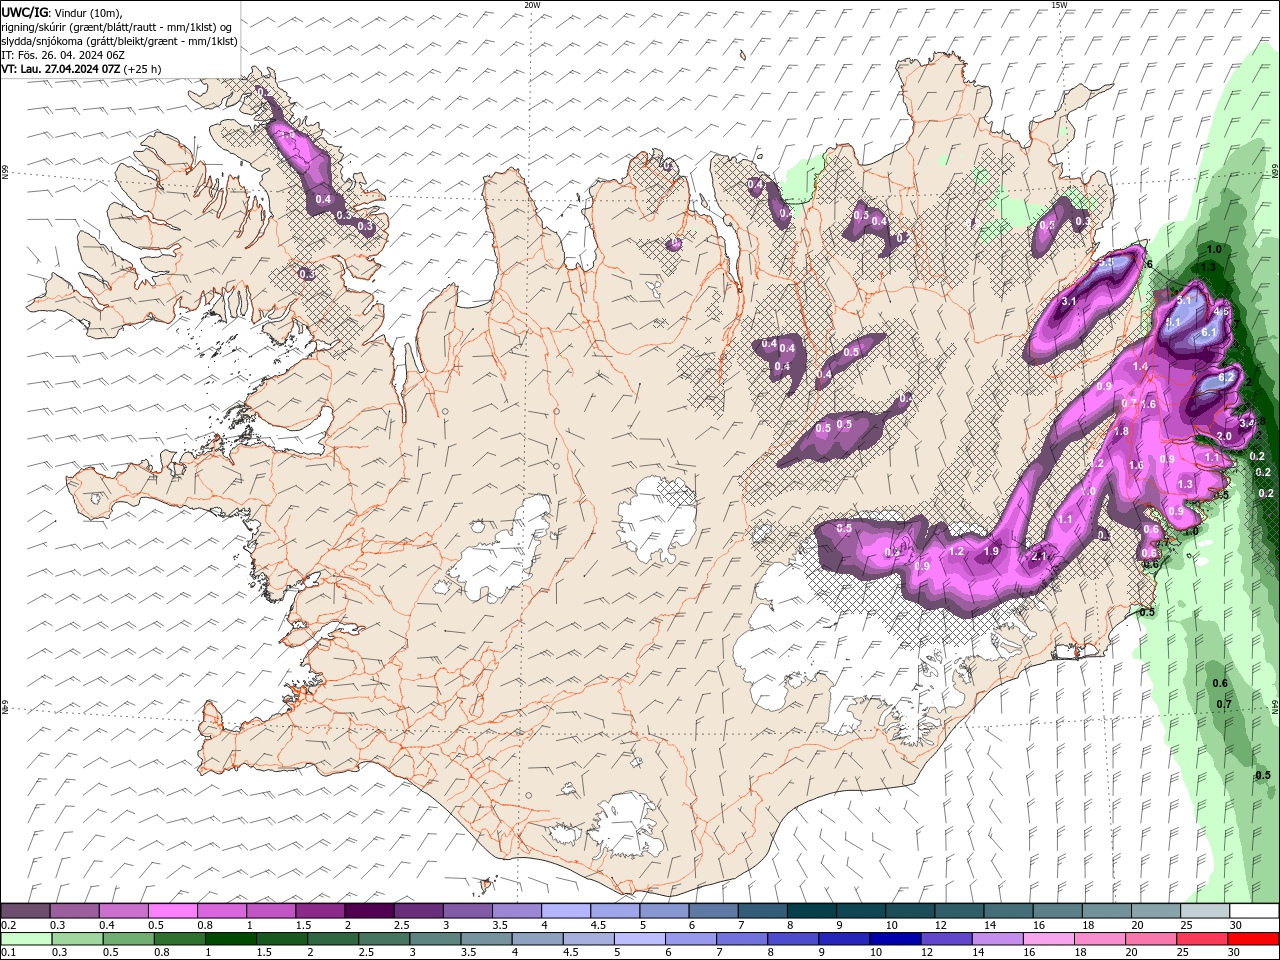Viewport: 1280px width, 960px height.
Task: Pick the 3.5 grey-blue swatch in the bottom legend row
Action: 487,939
